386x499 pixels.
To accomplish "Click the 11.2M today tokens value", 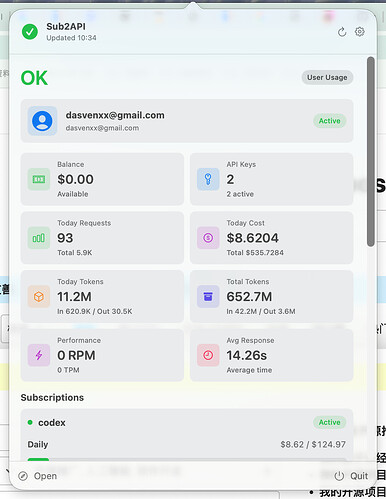I will 74,297.
